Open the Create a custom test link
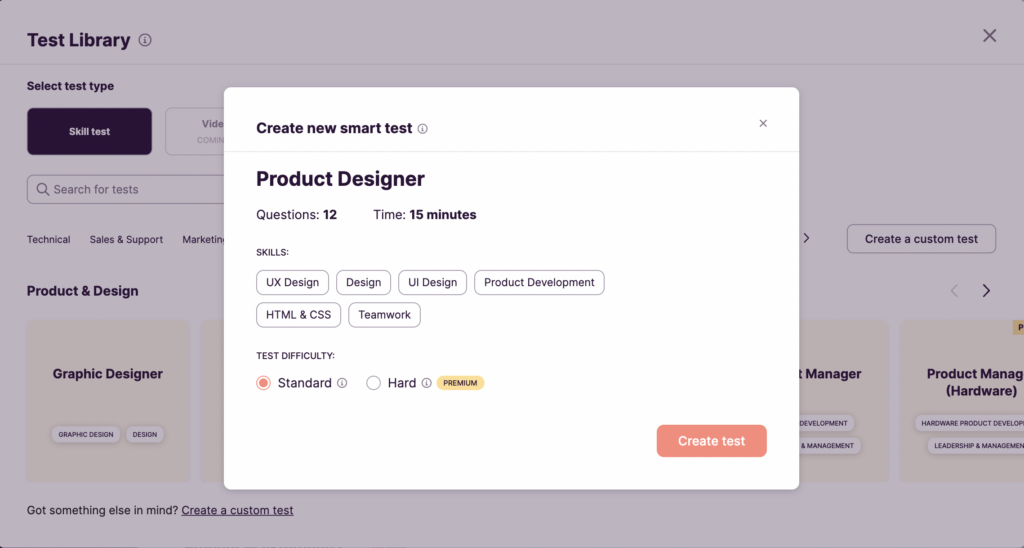 (x=237, y=510)
